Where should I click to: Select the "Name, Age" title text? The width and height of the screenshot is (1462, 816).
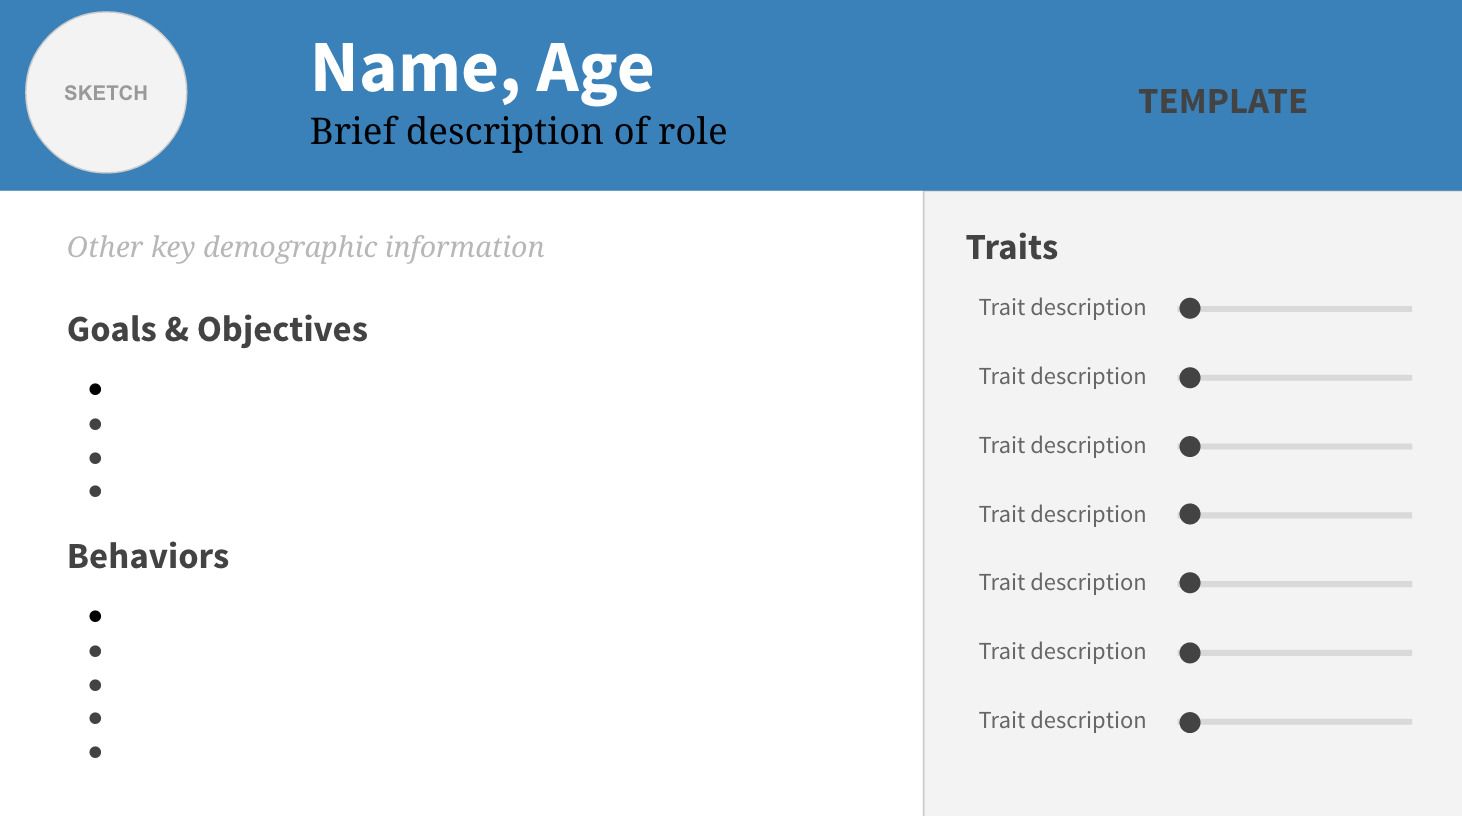(482, 68)
